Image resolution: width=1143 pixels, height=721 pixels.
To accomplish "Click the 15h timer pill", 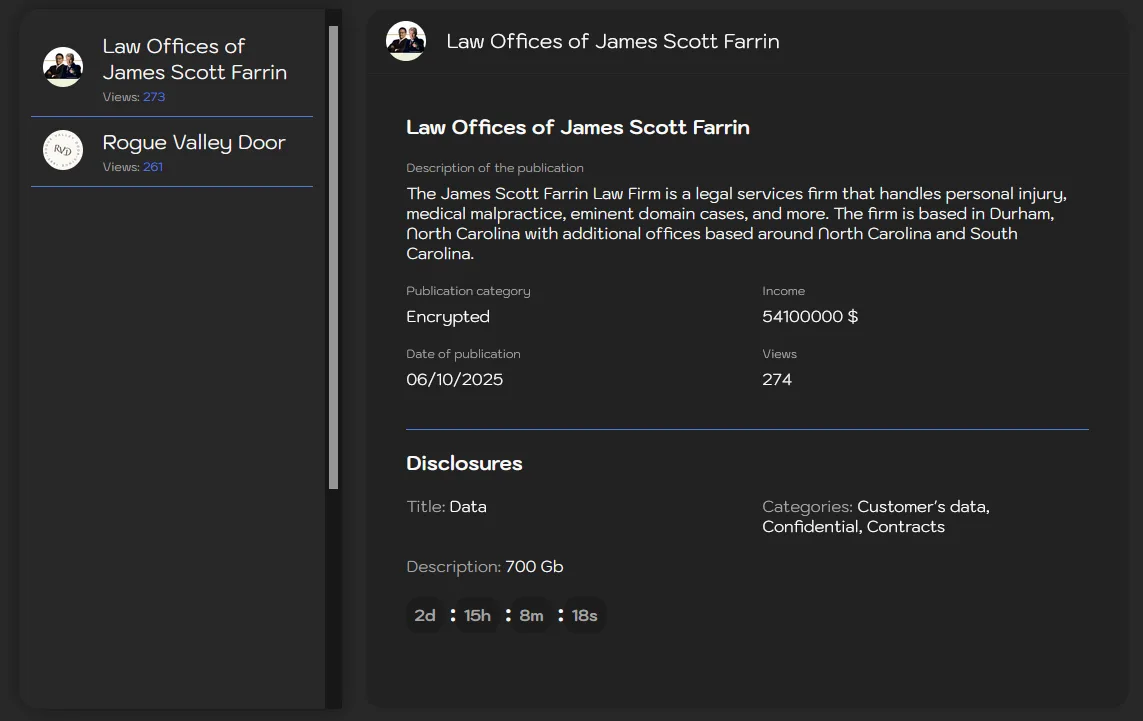I will point(477,615).
